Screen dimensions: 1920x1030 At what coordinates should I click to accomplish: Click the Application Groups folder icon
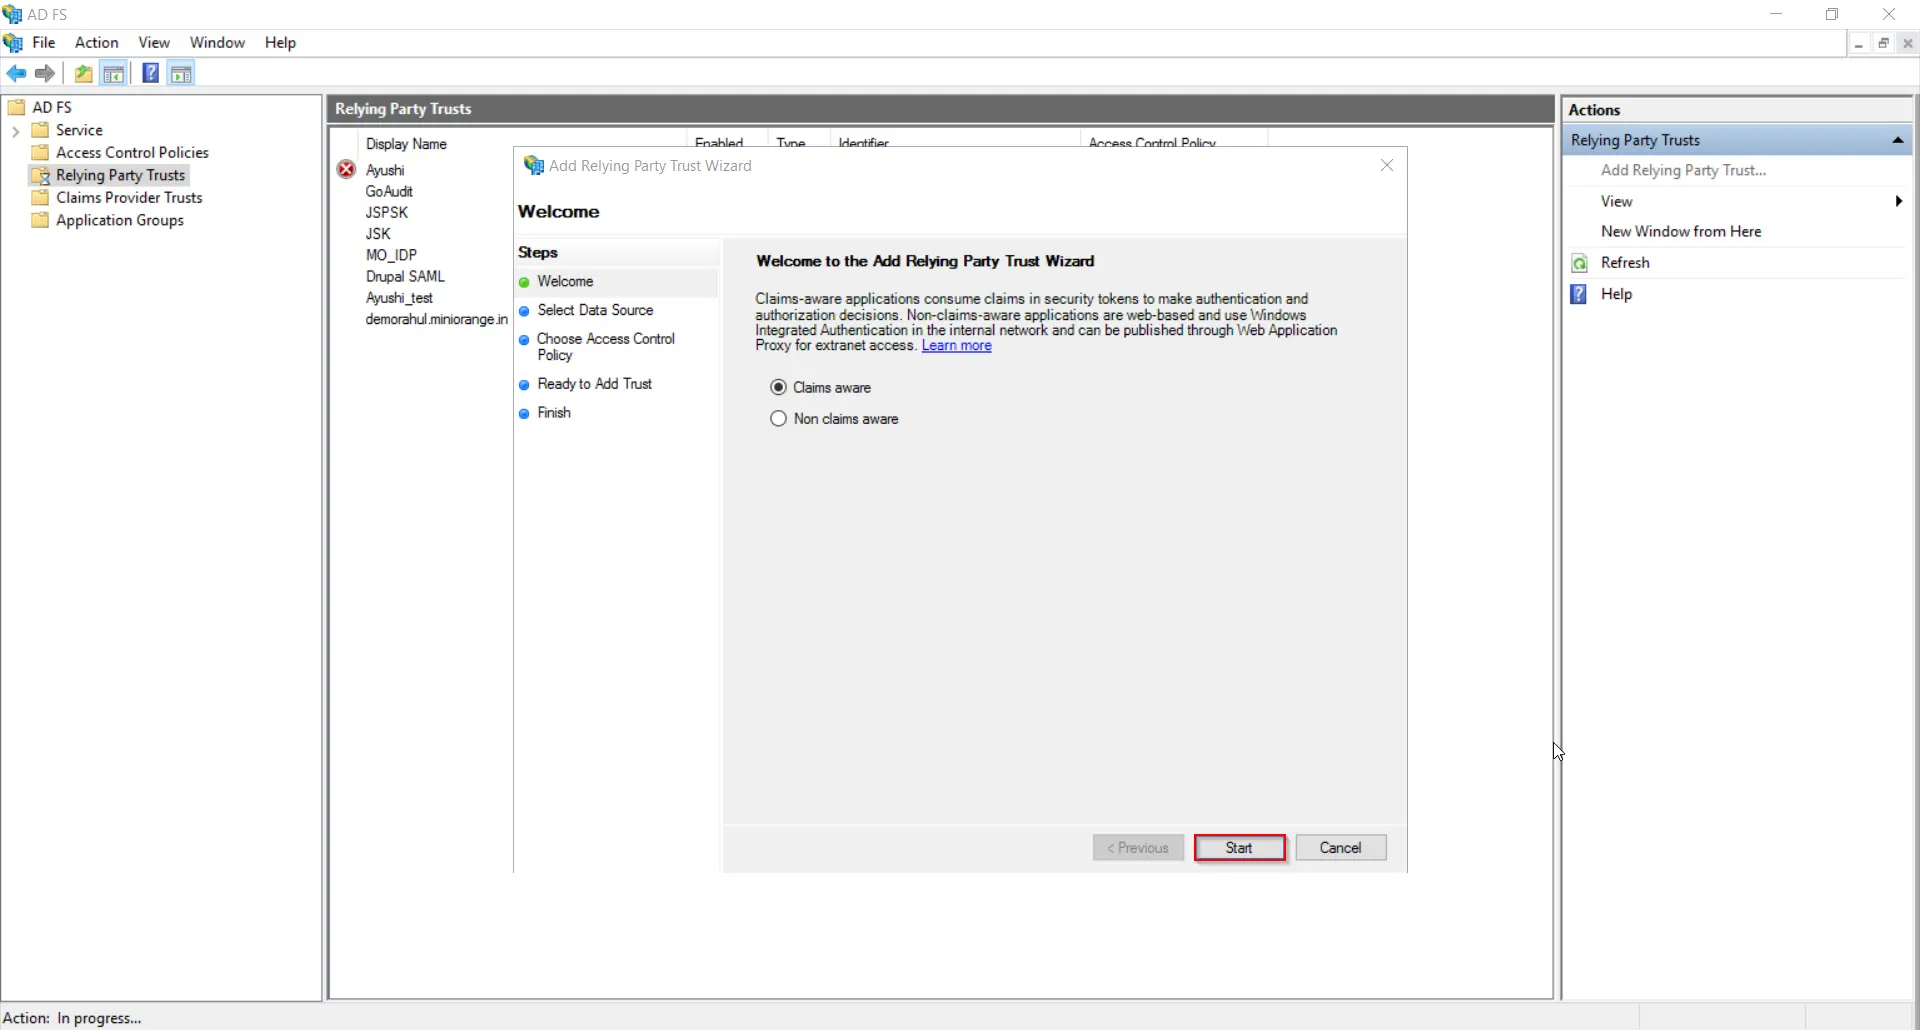point(40,220)
